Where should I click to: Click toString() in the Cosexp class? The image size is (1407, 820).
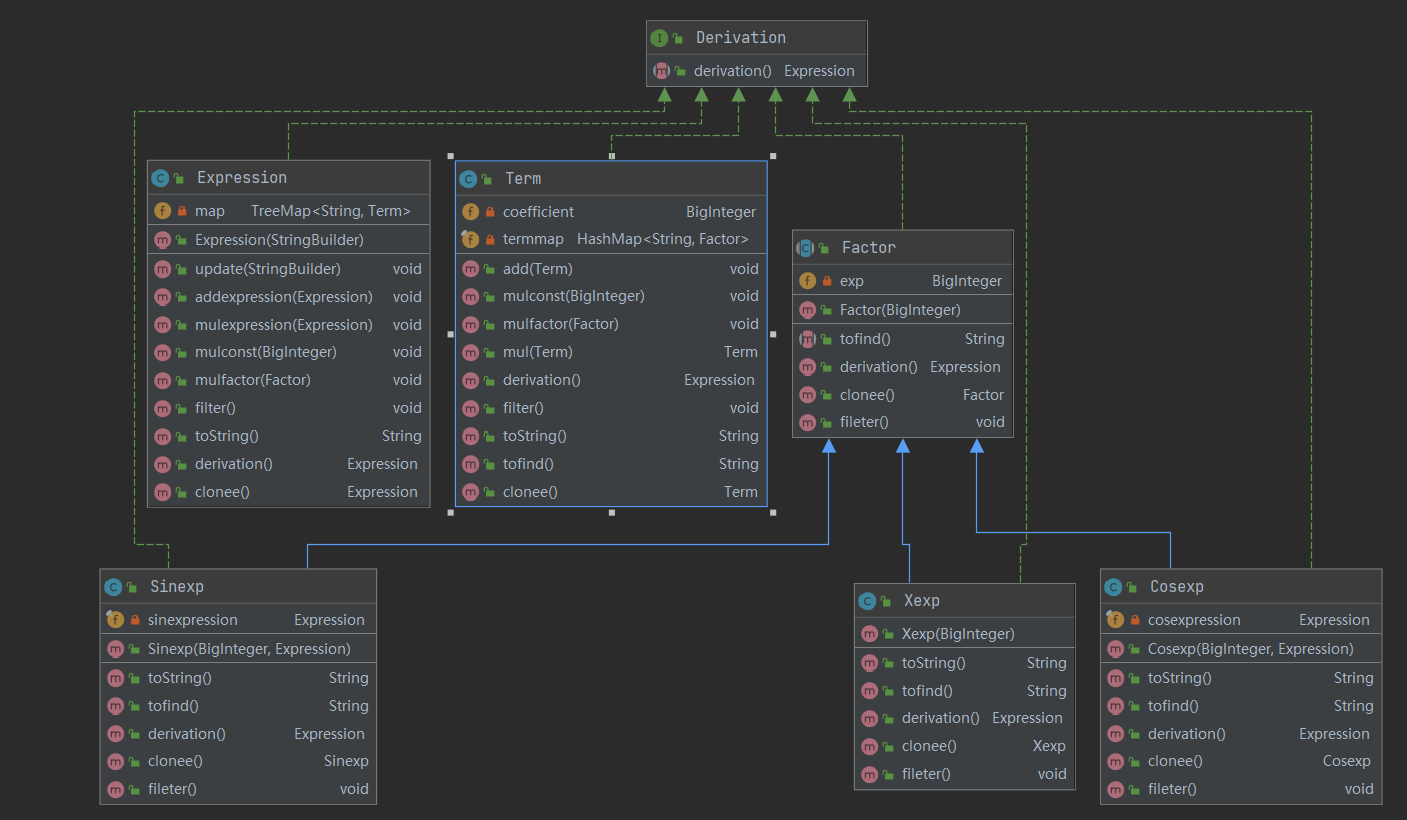click(x=1180, y=678)
